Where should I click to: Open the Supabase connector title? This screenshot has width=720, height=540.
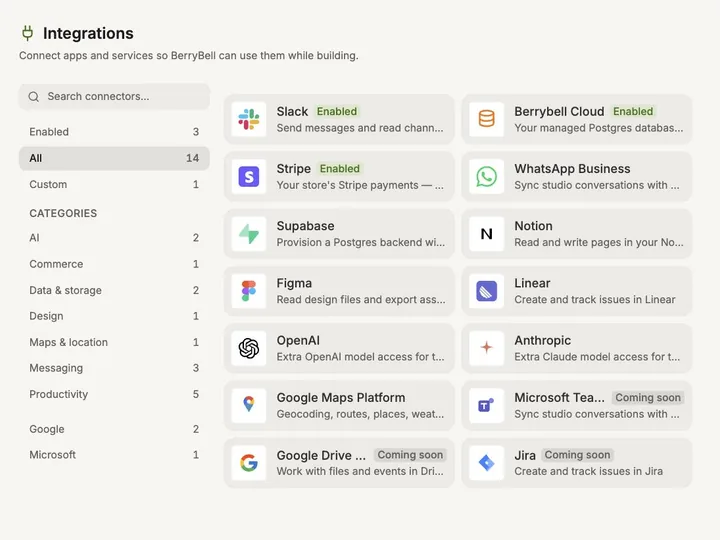305,226
